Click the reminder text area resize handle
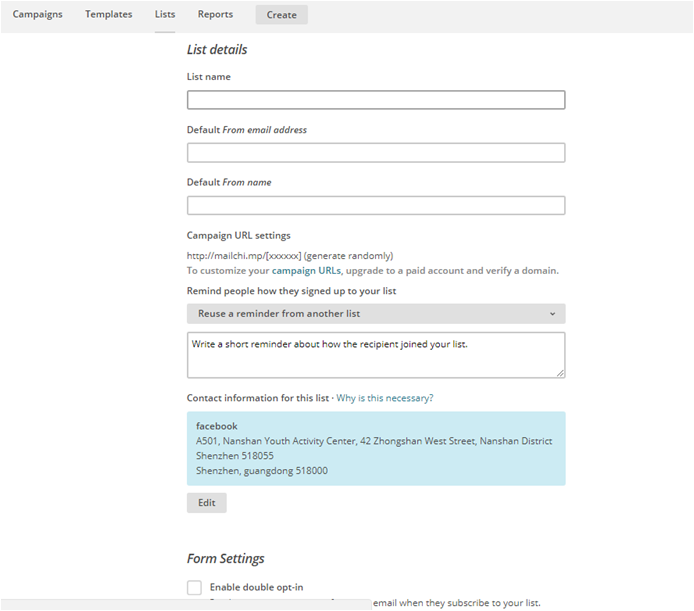 [560, 373]
